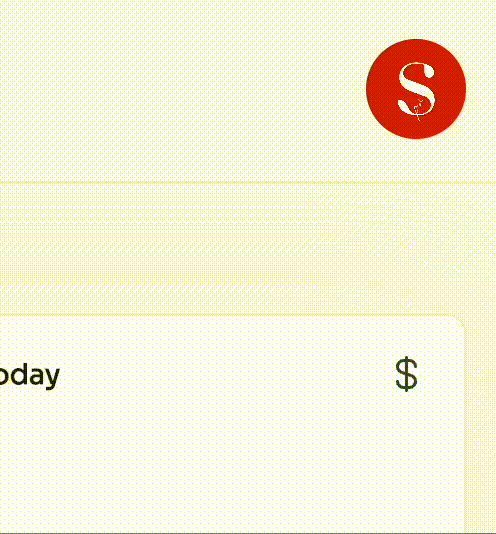Click the horizontal divider line under the header
The image size is (496, 534).
[x=248, y=183]
